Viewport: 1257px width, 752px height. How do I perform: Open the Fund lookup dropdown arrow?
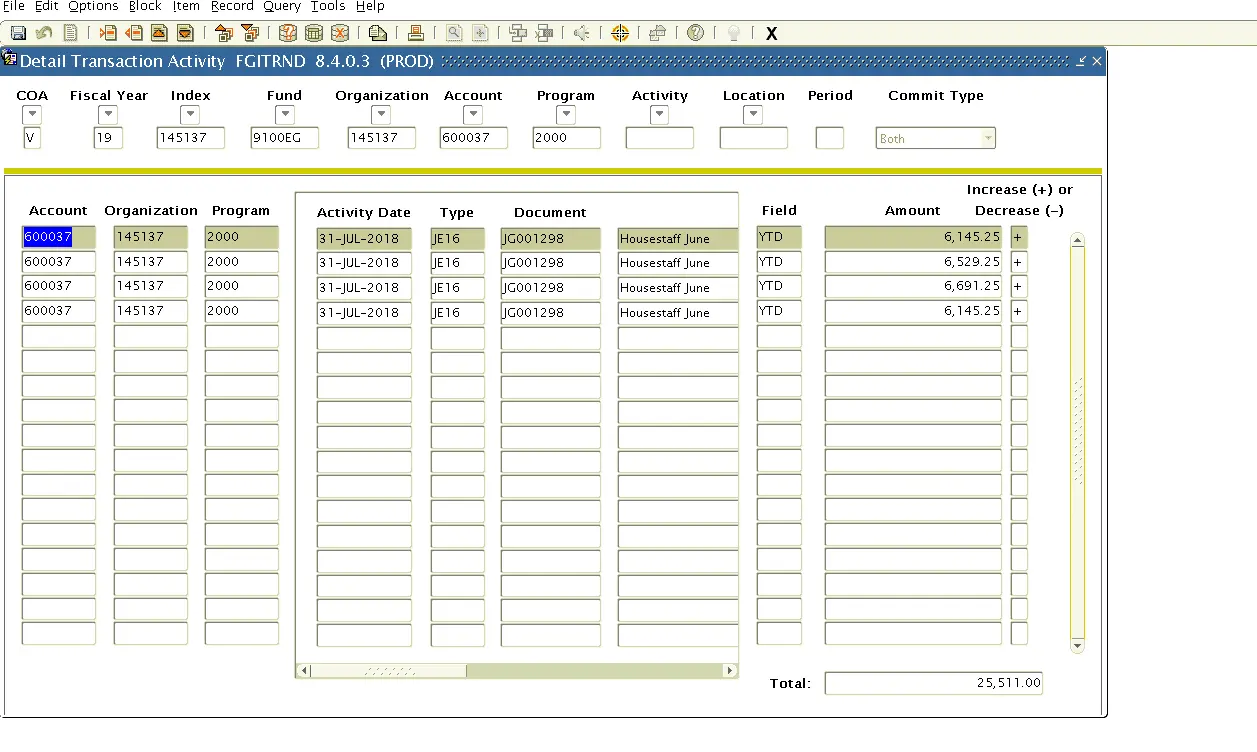285,115
